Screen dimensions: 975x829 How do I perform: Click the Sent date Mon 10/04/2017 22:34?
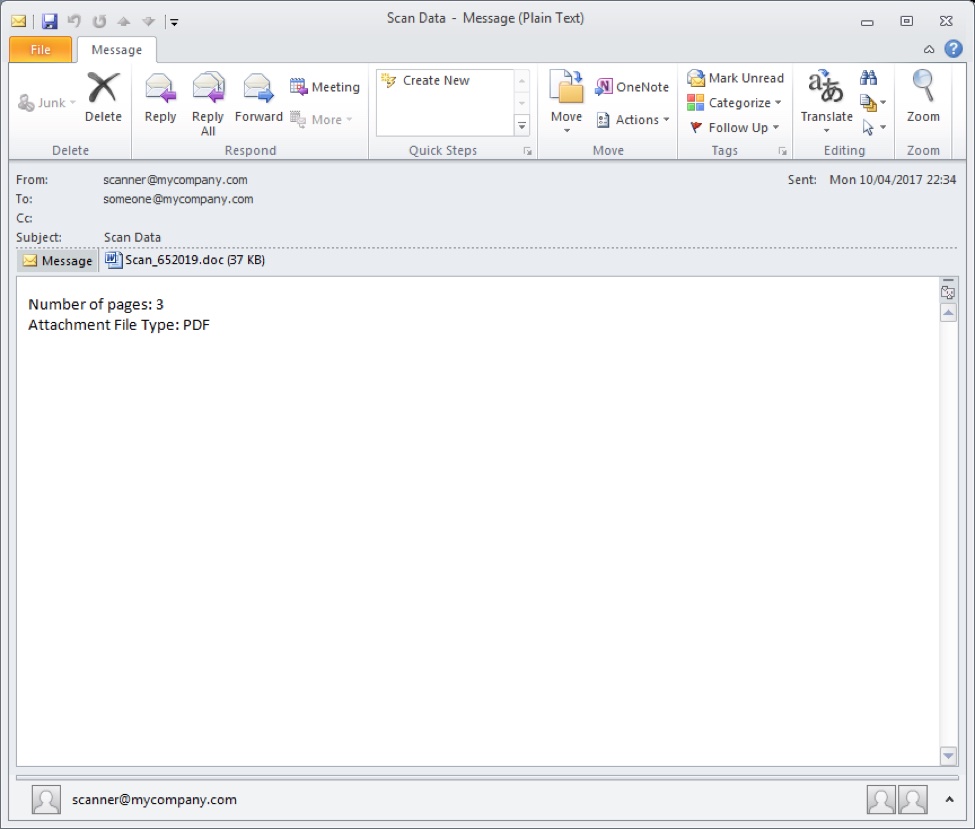[x=892, y=180]
